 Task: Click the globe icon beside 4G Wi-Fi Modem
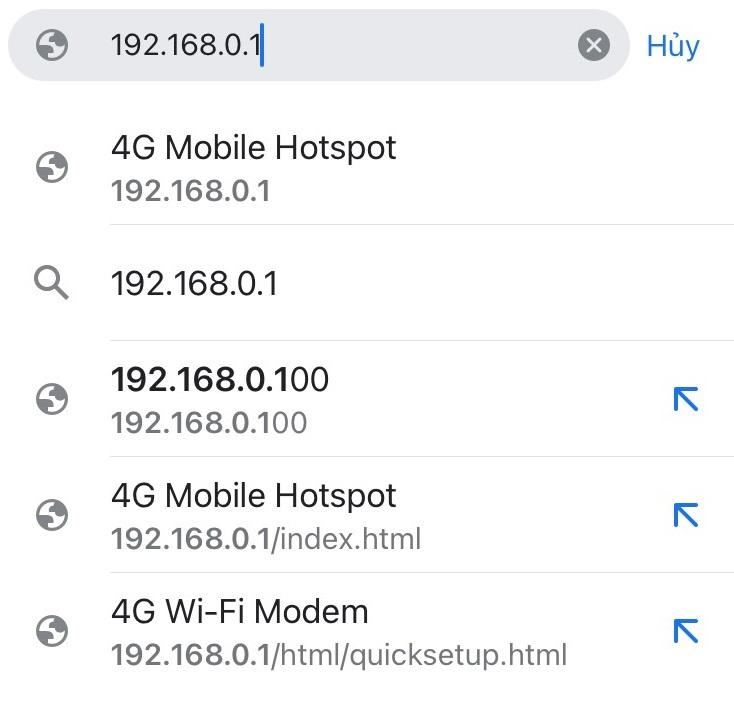click(x=52, y=631)
